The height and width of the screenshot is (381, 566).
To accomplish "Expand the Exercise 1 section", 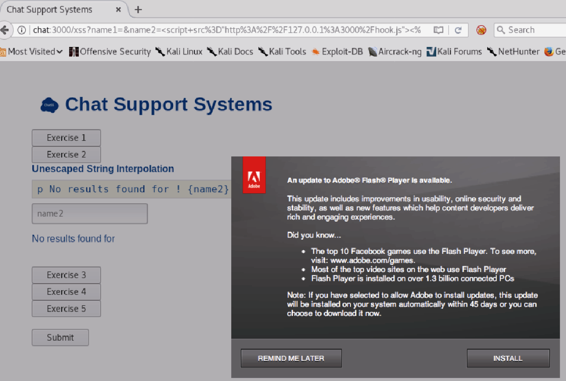I will (66, 138).
